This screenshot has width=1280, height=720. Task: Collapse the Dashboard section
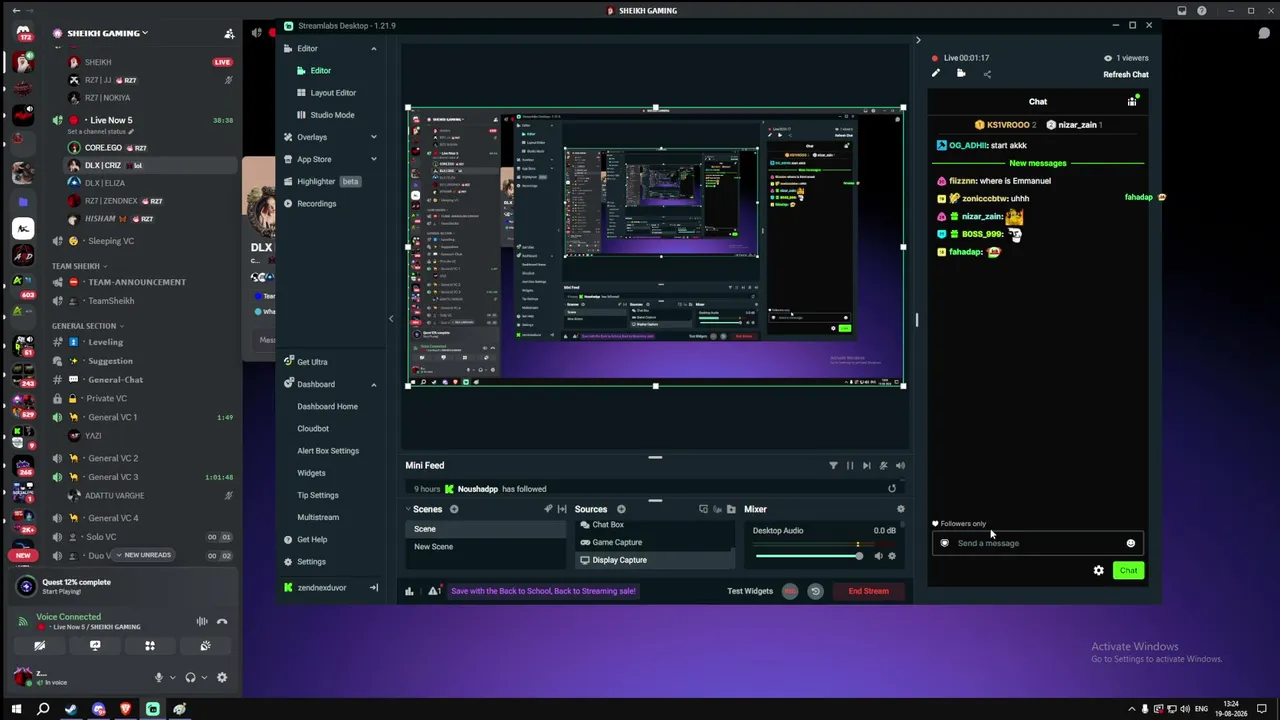(x=374, y=384)
